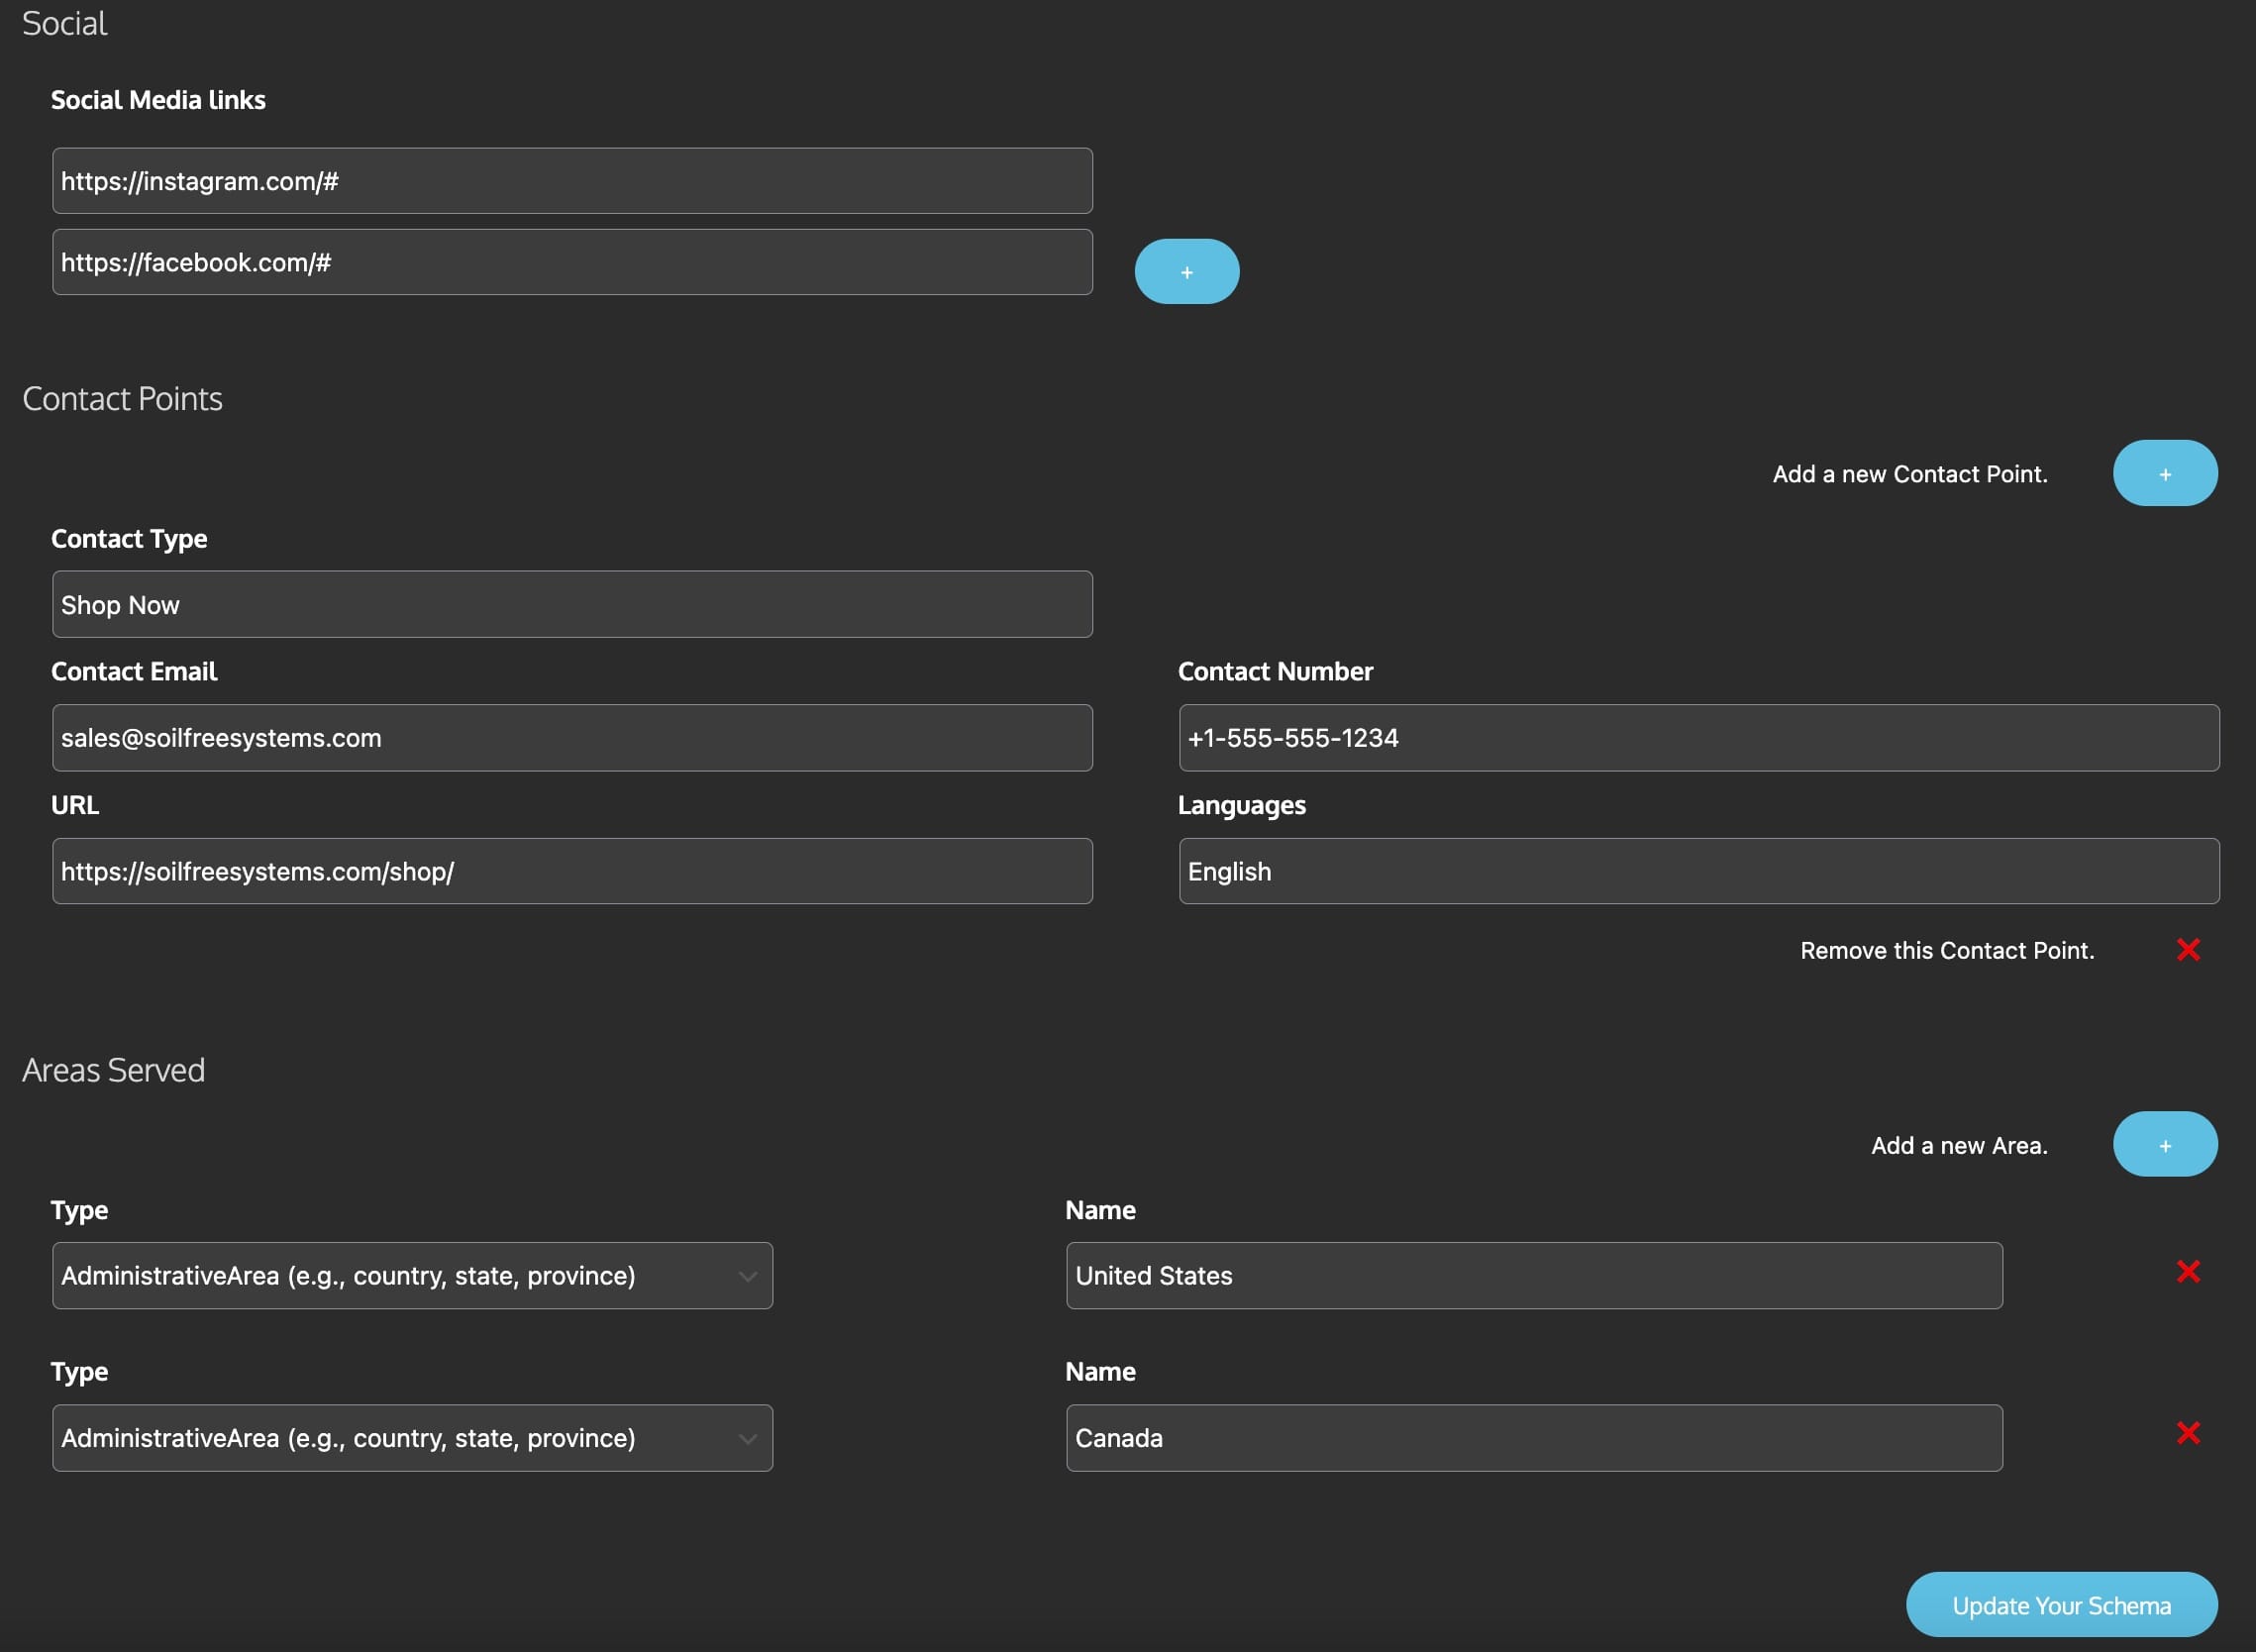
Task: Click the Add a new Contact Point label
Action: 1909,473
